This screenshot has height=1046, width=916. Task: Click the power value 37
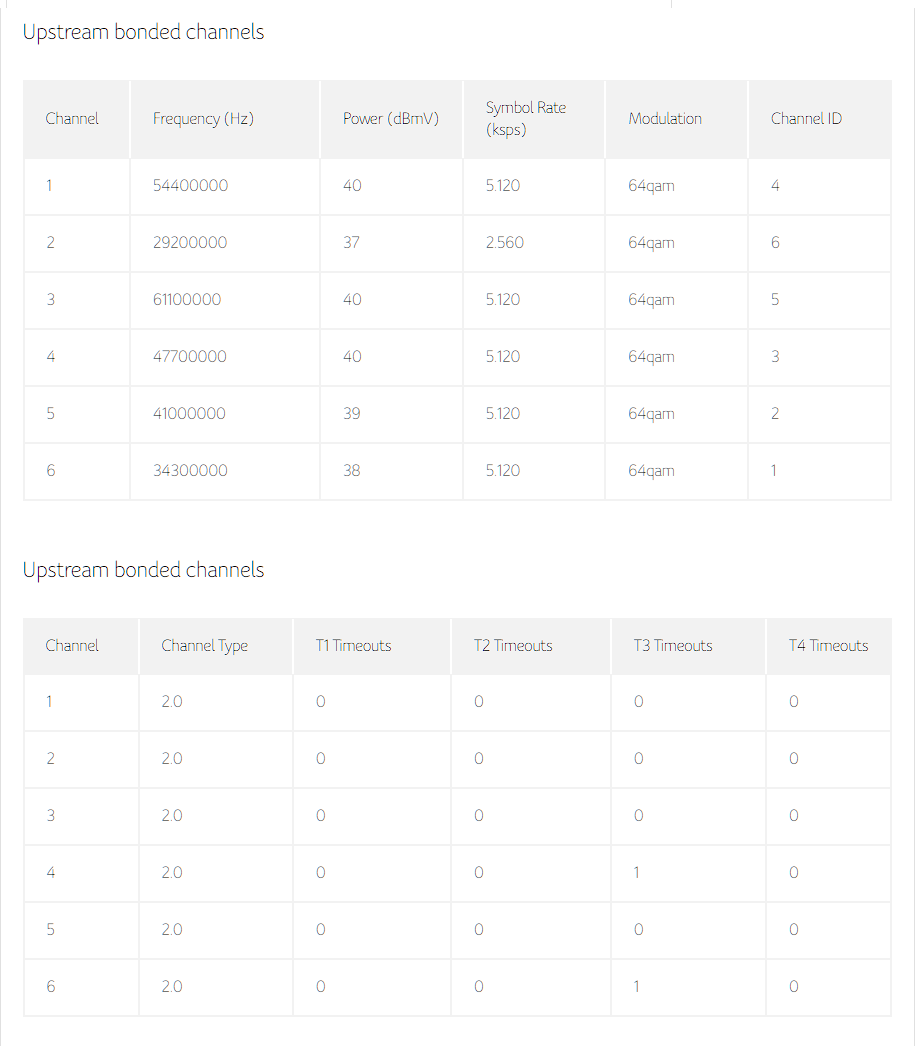pos(351,243)
